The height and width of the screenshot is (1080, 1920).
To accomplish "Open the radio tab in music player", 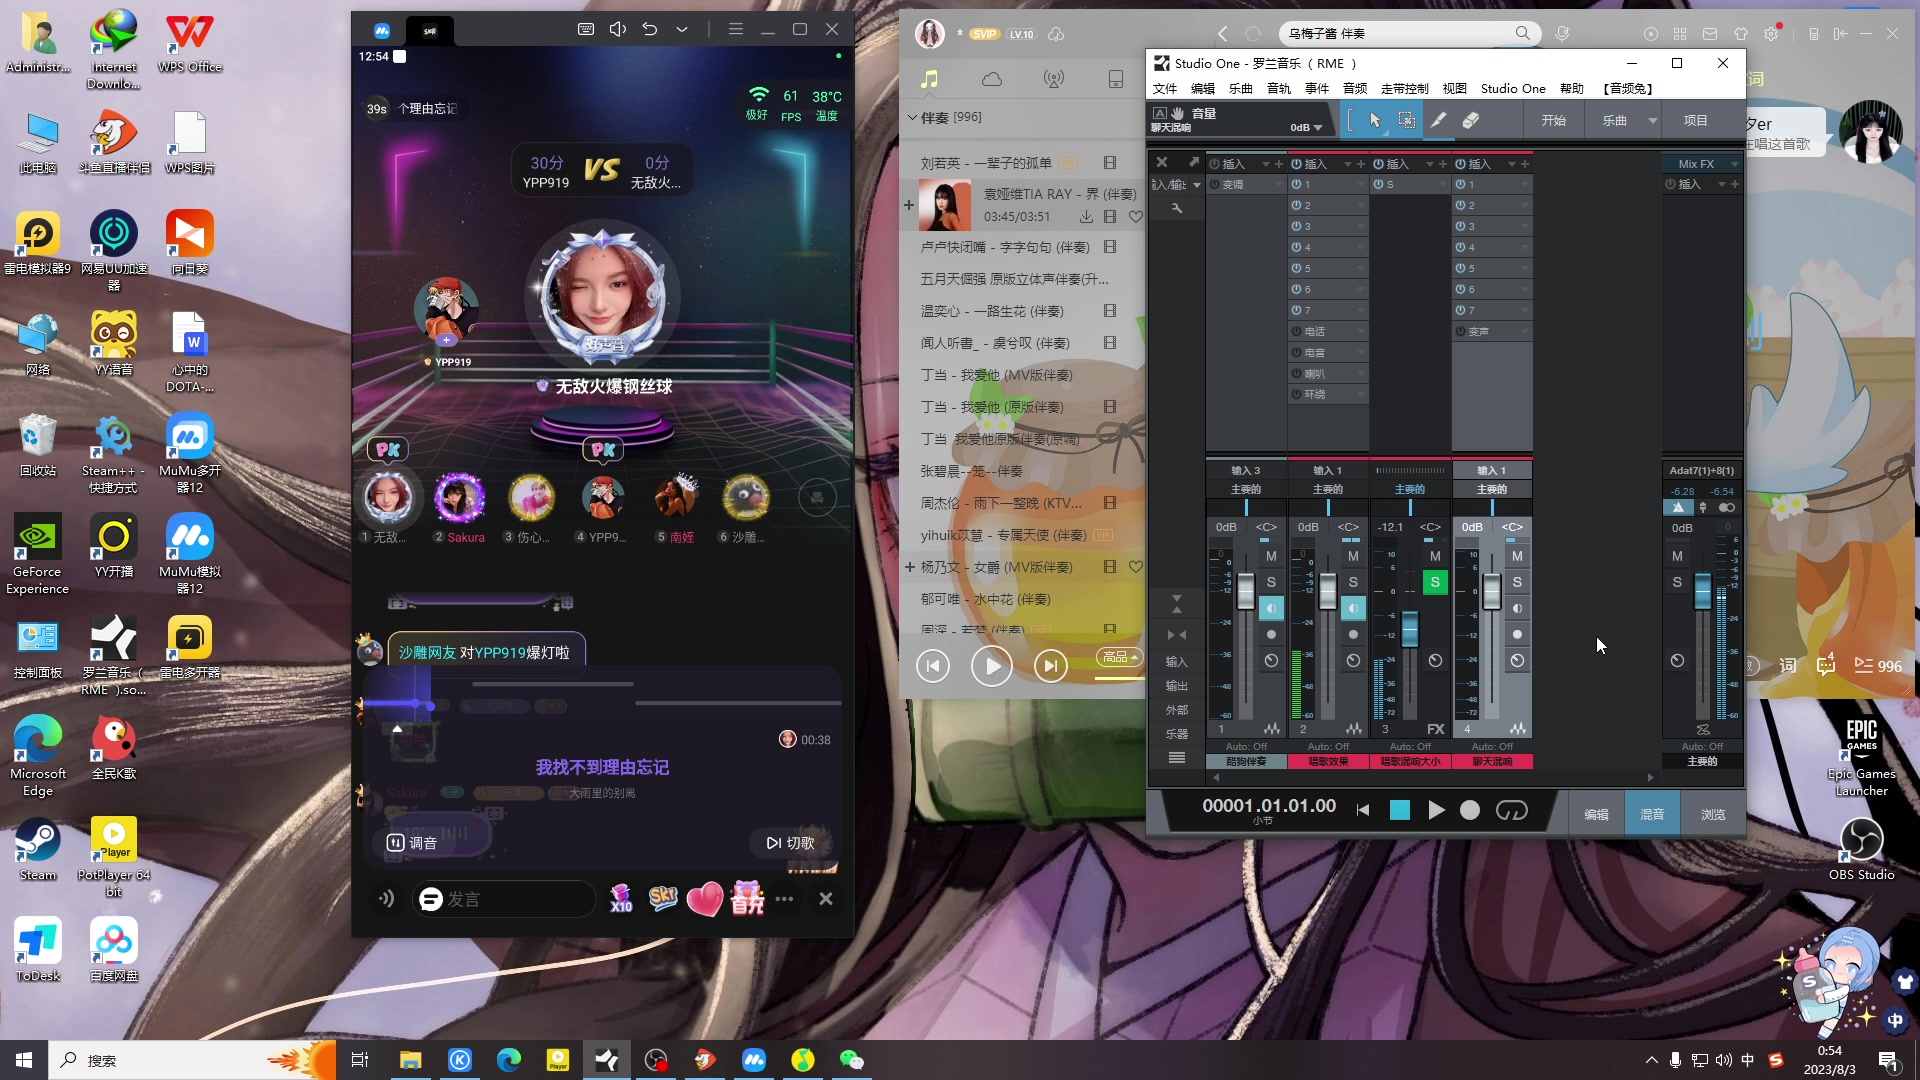I will [x=1054, y=79].
